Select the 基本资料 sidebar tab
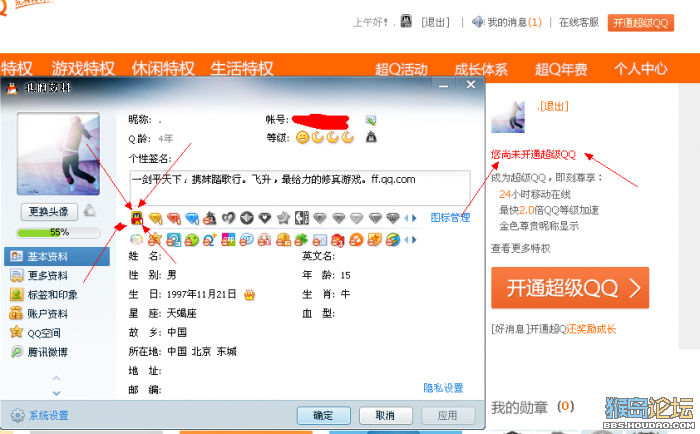The image size is (700, 434). [x=57, y=256]
